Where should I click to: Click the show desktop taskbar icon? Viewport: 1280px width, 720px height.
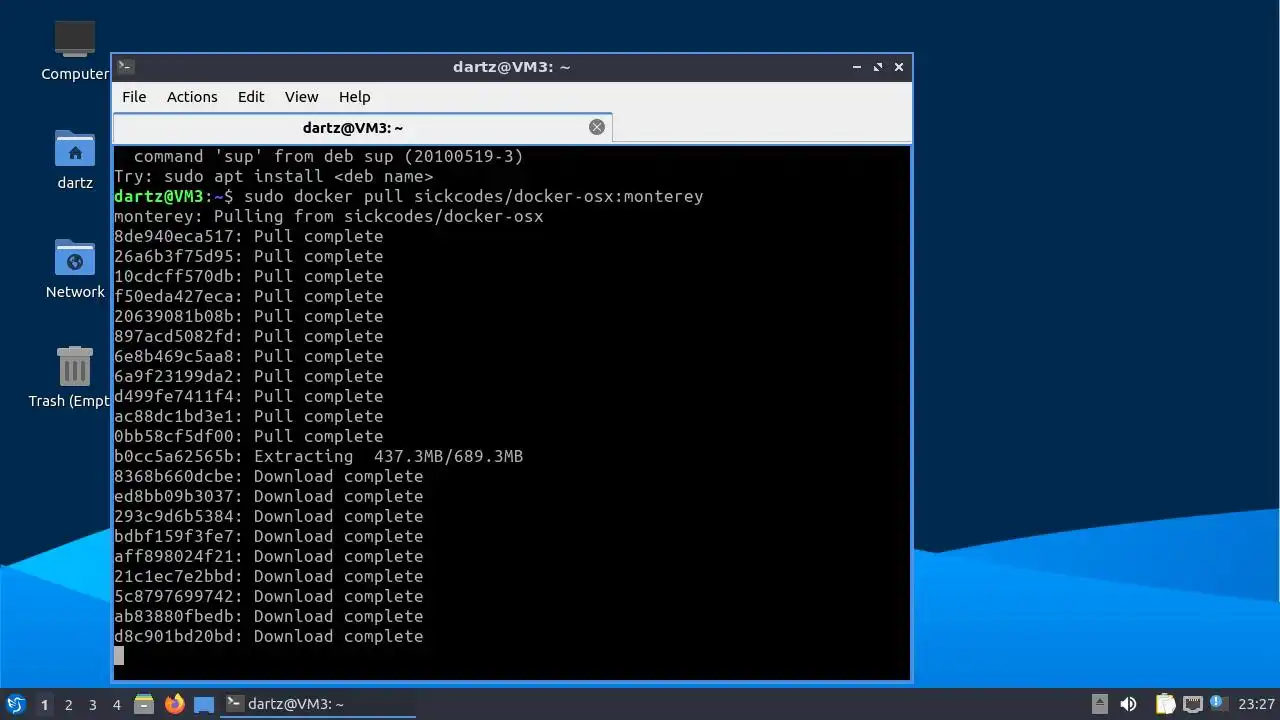[x=204, y=704]
